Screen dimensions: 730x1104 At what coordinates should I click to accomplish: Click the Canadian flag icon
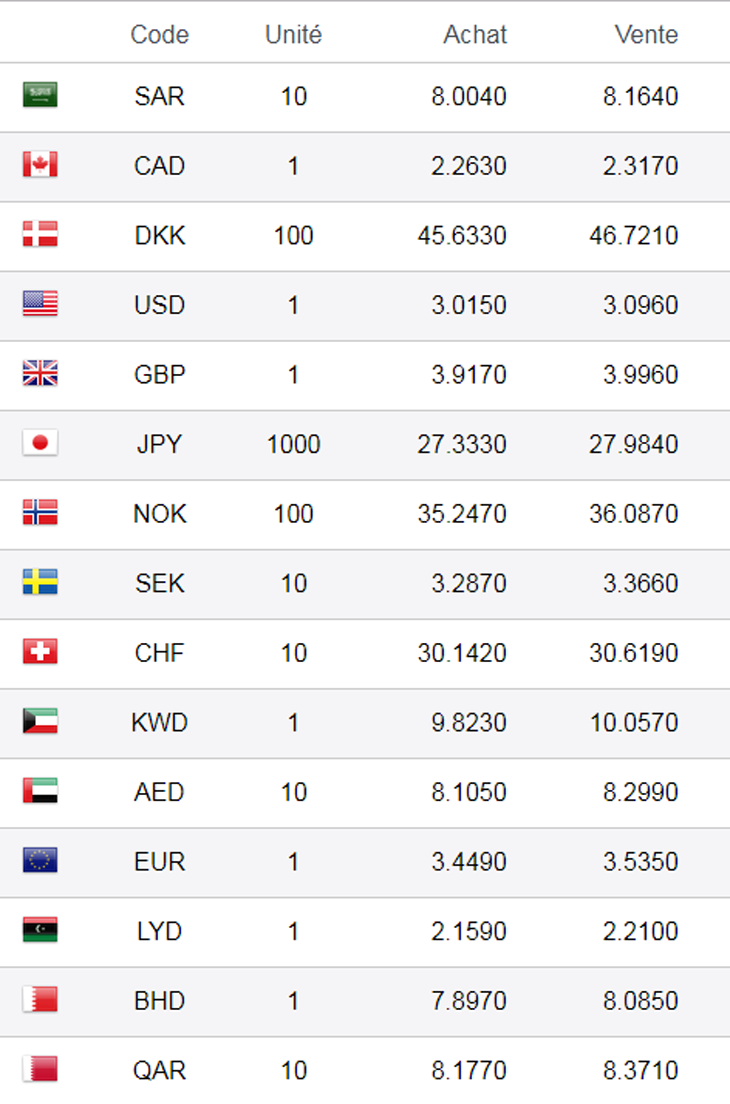click(40, 165)
